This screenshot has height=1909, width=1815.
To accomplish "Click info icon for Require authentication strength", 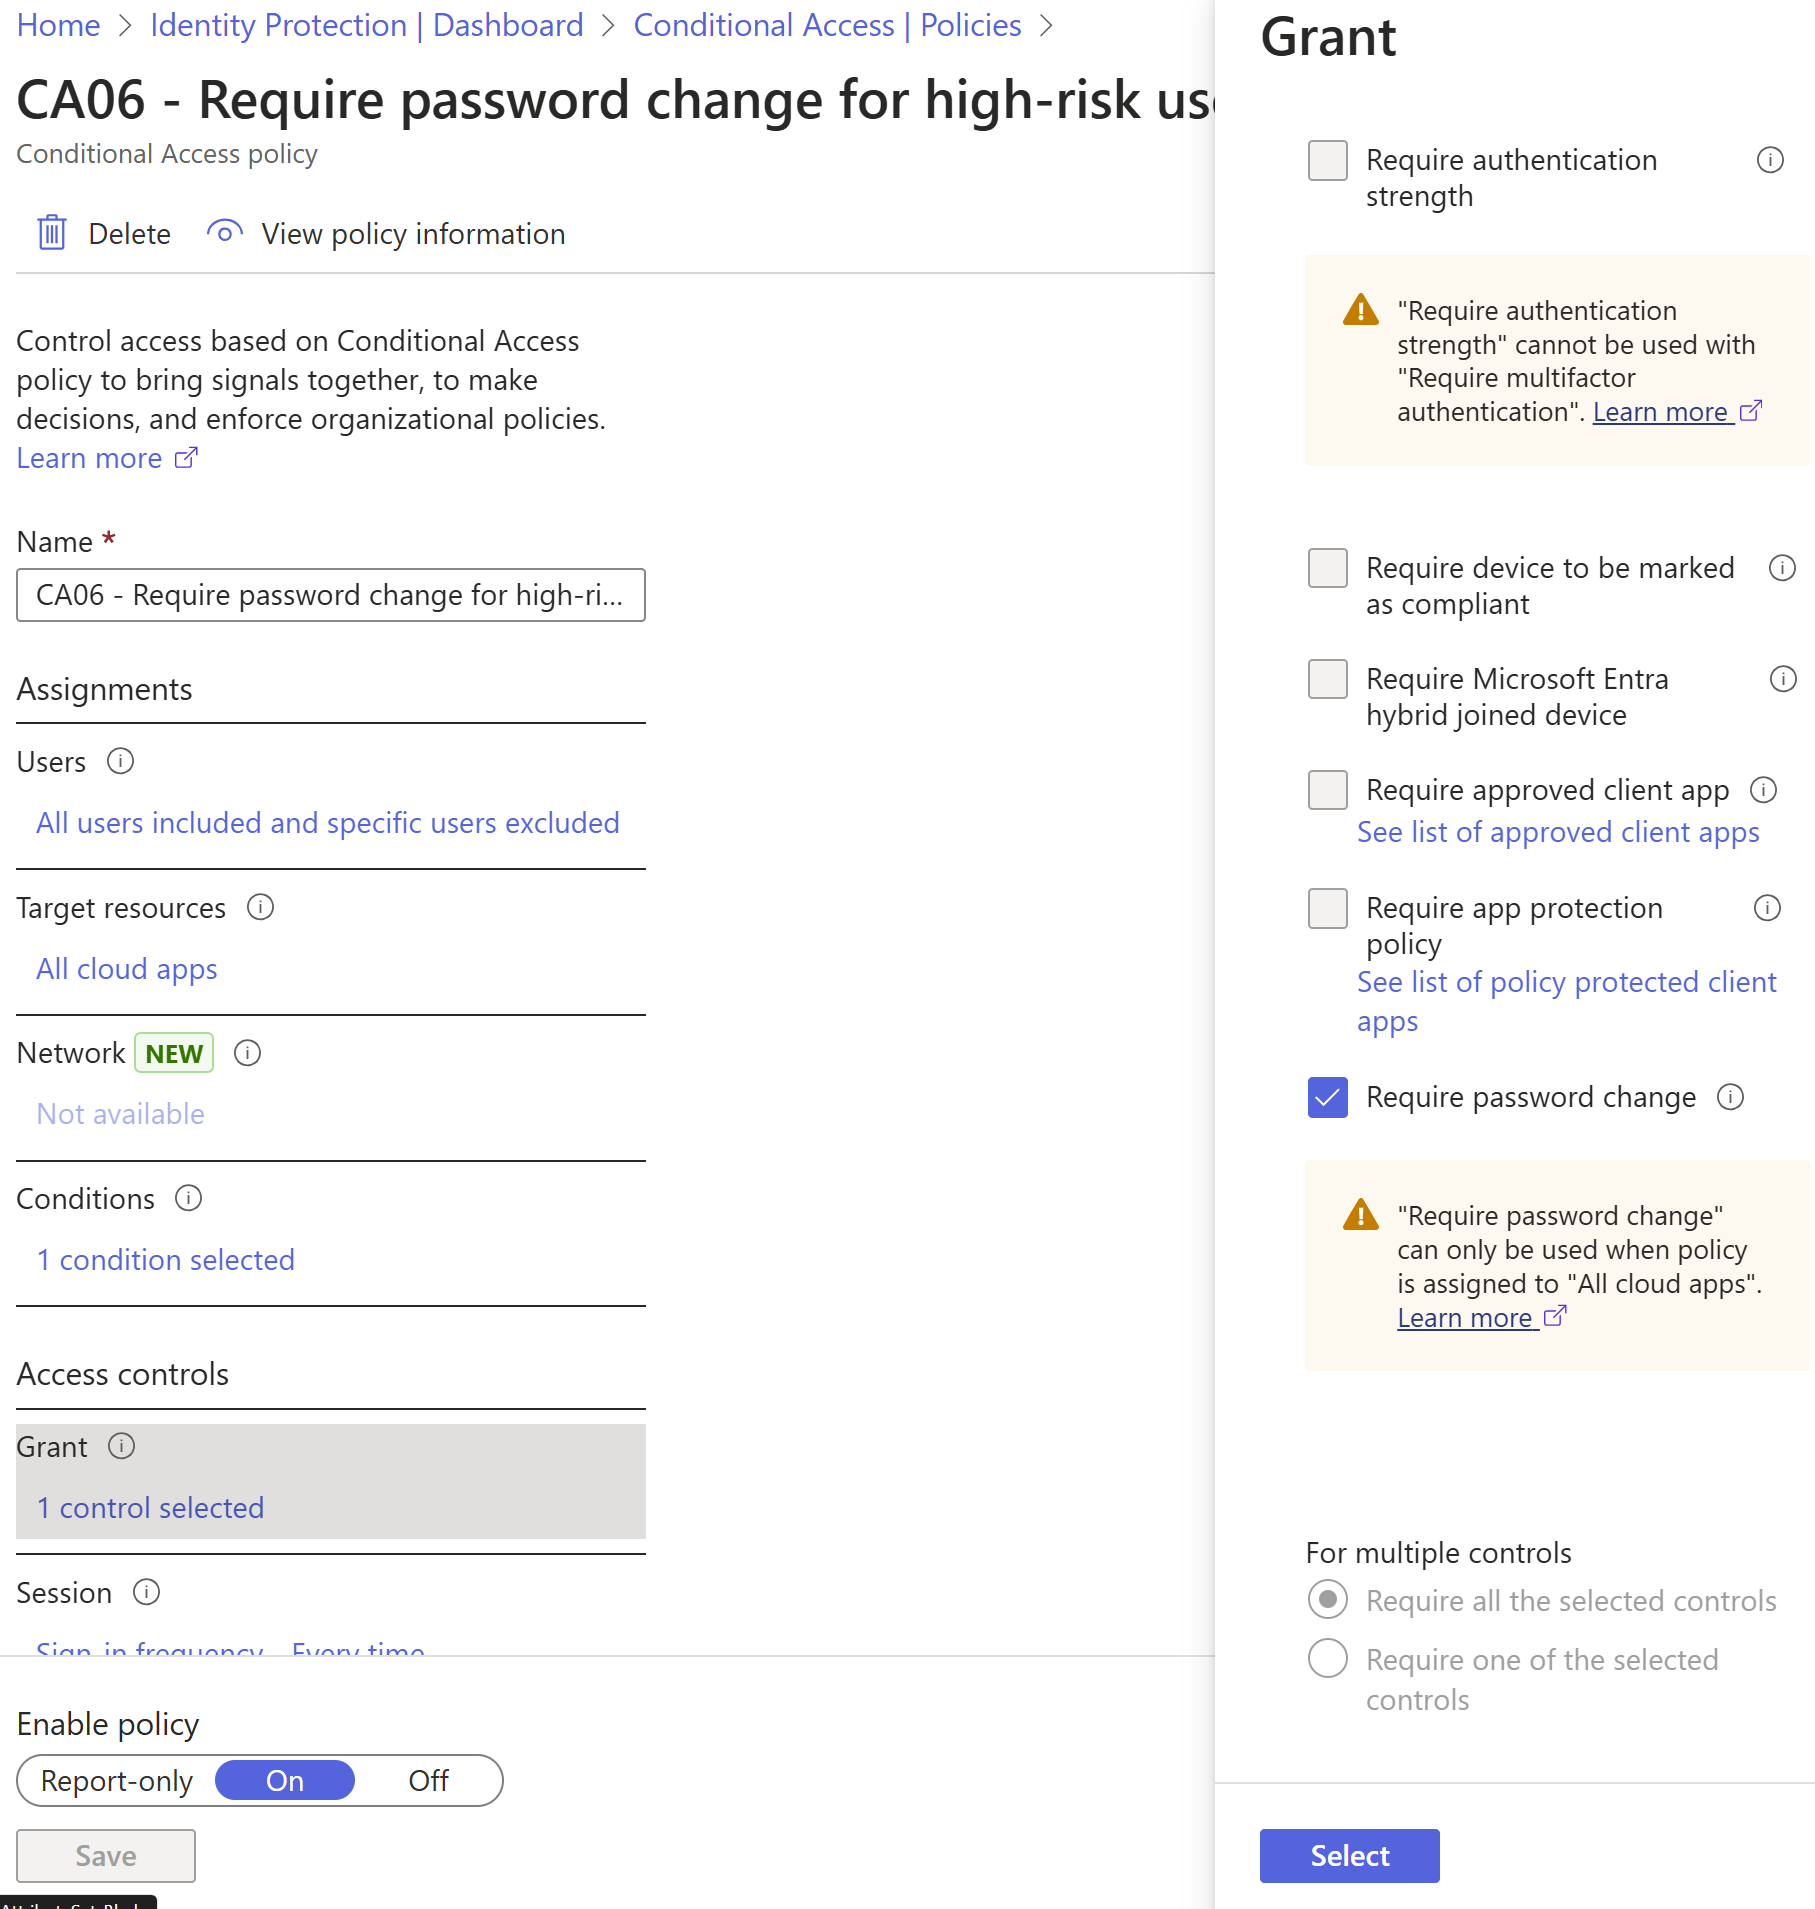I will pos(1771,160).
